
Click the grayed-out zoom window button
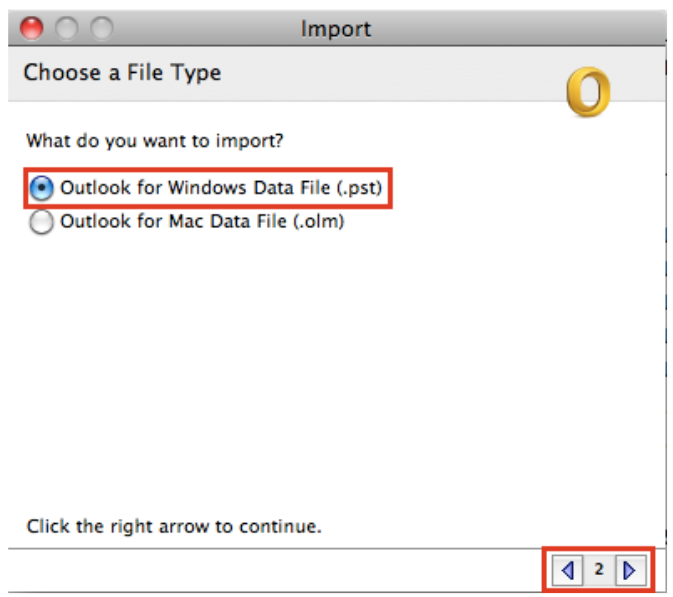click(102, 28)
